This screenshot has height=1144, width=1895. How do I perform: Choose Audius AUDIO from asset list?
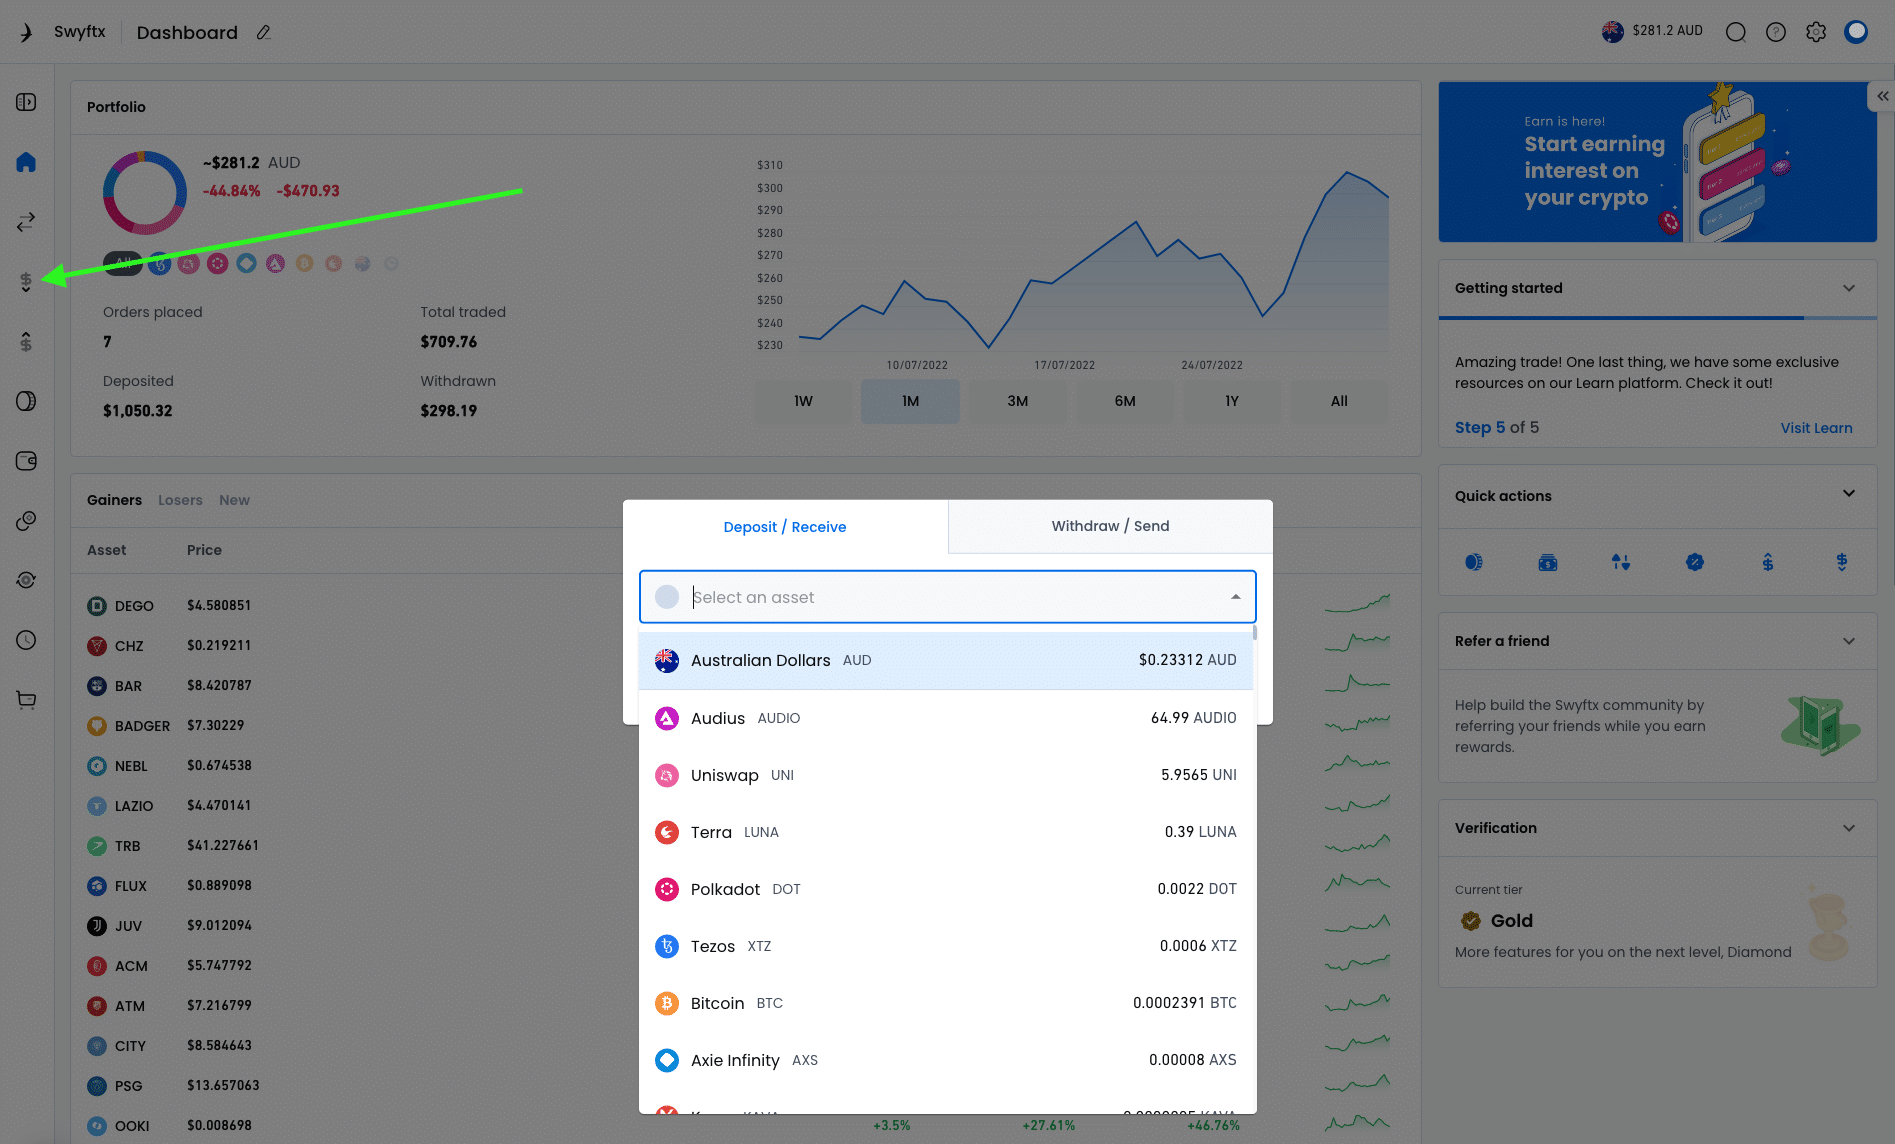coord(946,718)
